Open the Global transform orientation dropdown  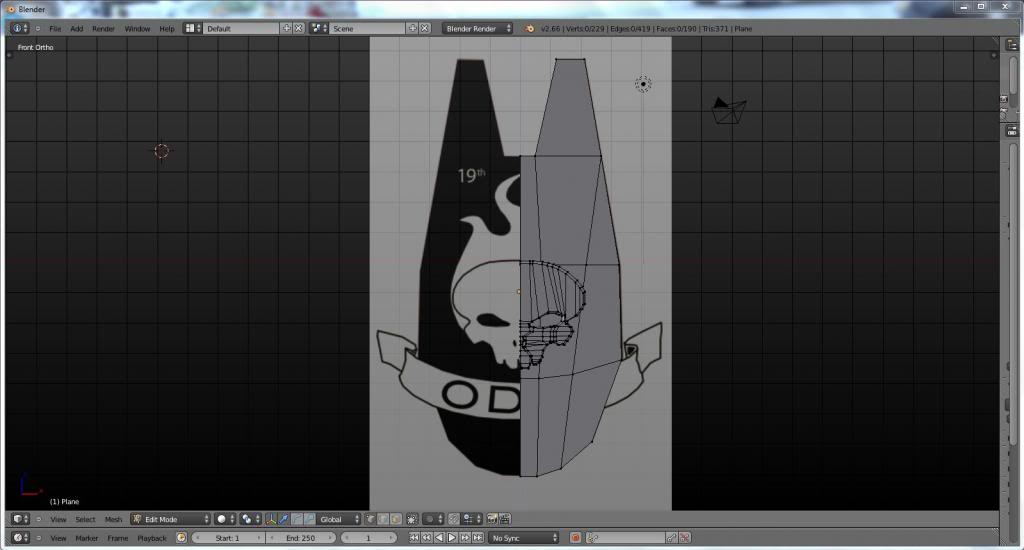(x=338, y=519)
